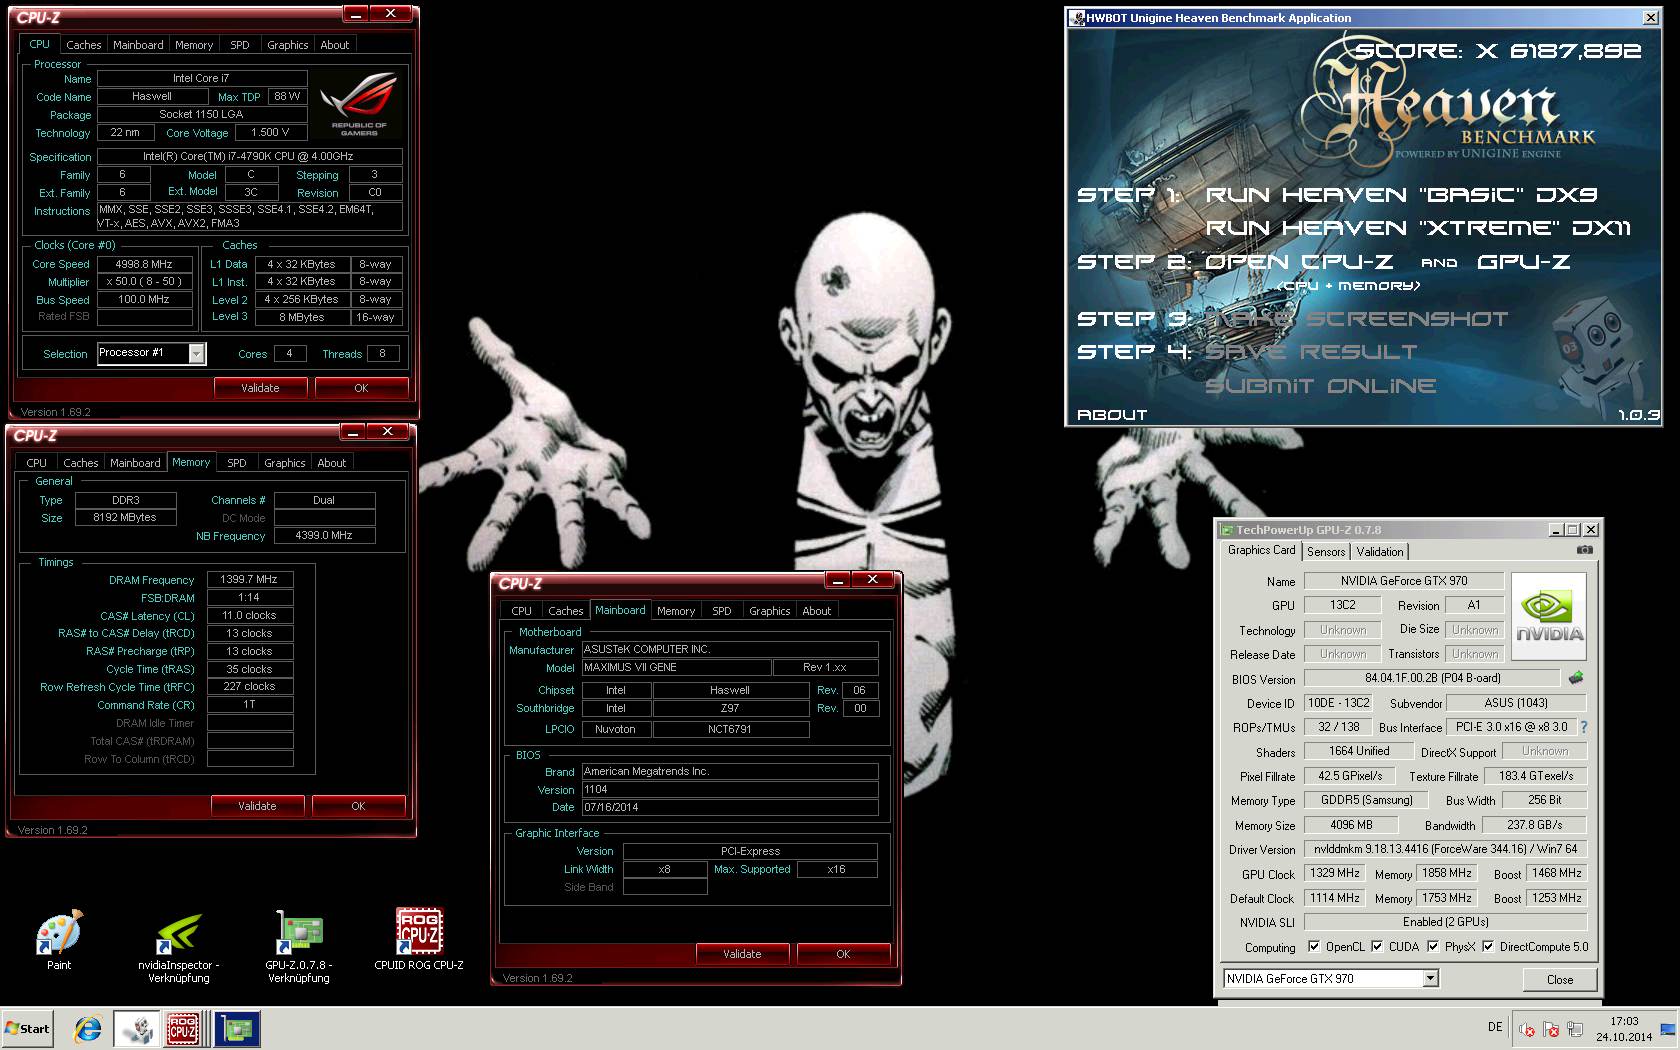This screenshot has width=1680, height=1050.
Task: Open the Paint desktop shortcut
Action: pyautogui.click(x=59, y=939)
